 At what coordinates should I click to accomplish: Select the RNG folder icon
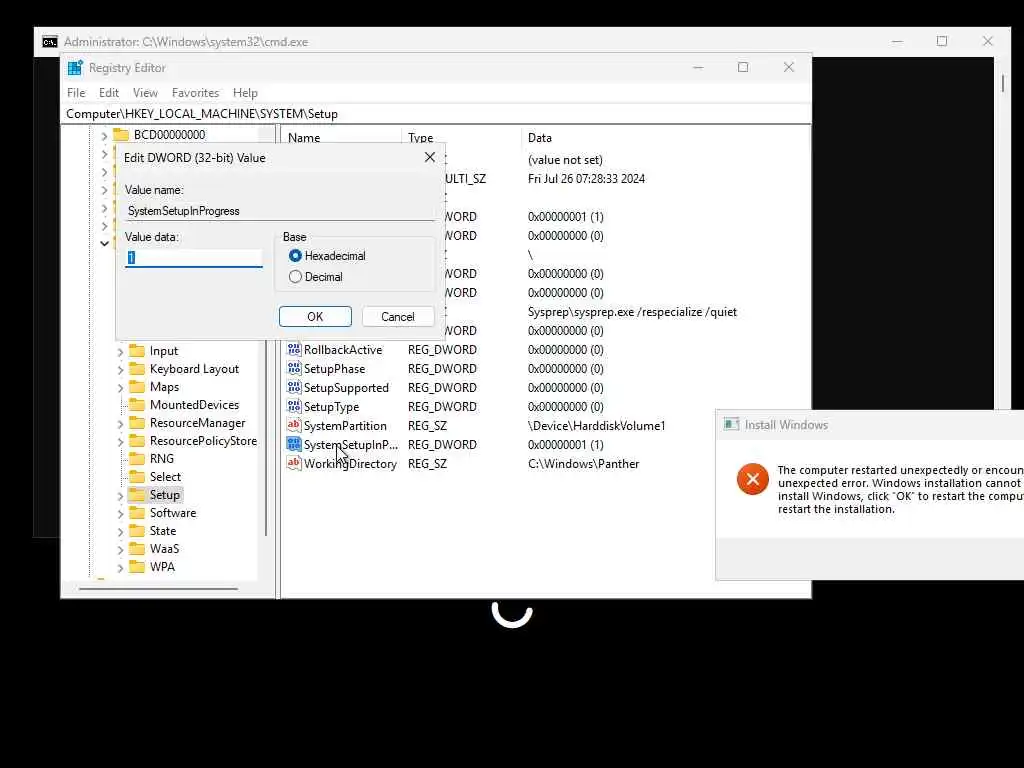click(136, 458)
